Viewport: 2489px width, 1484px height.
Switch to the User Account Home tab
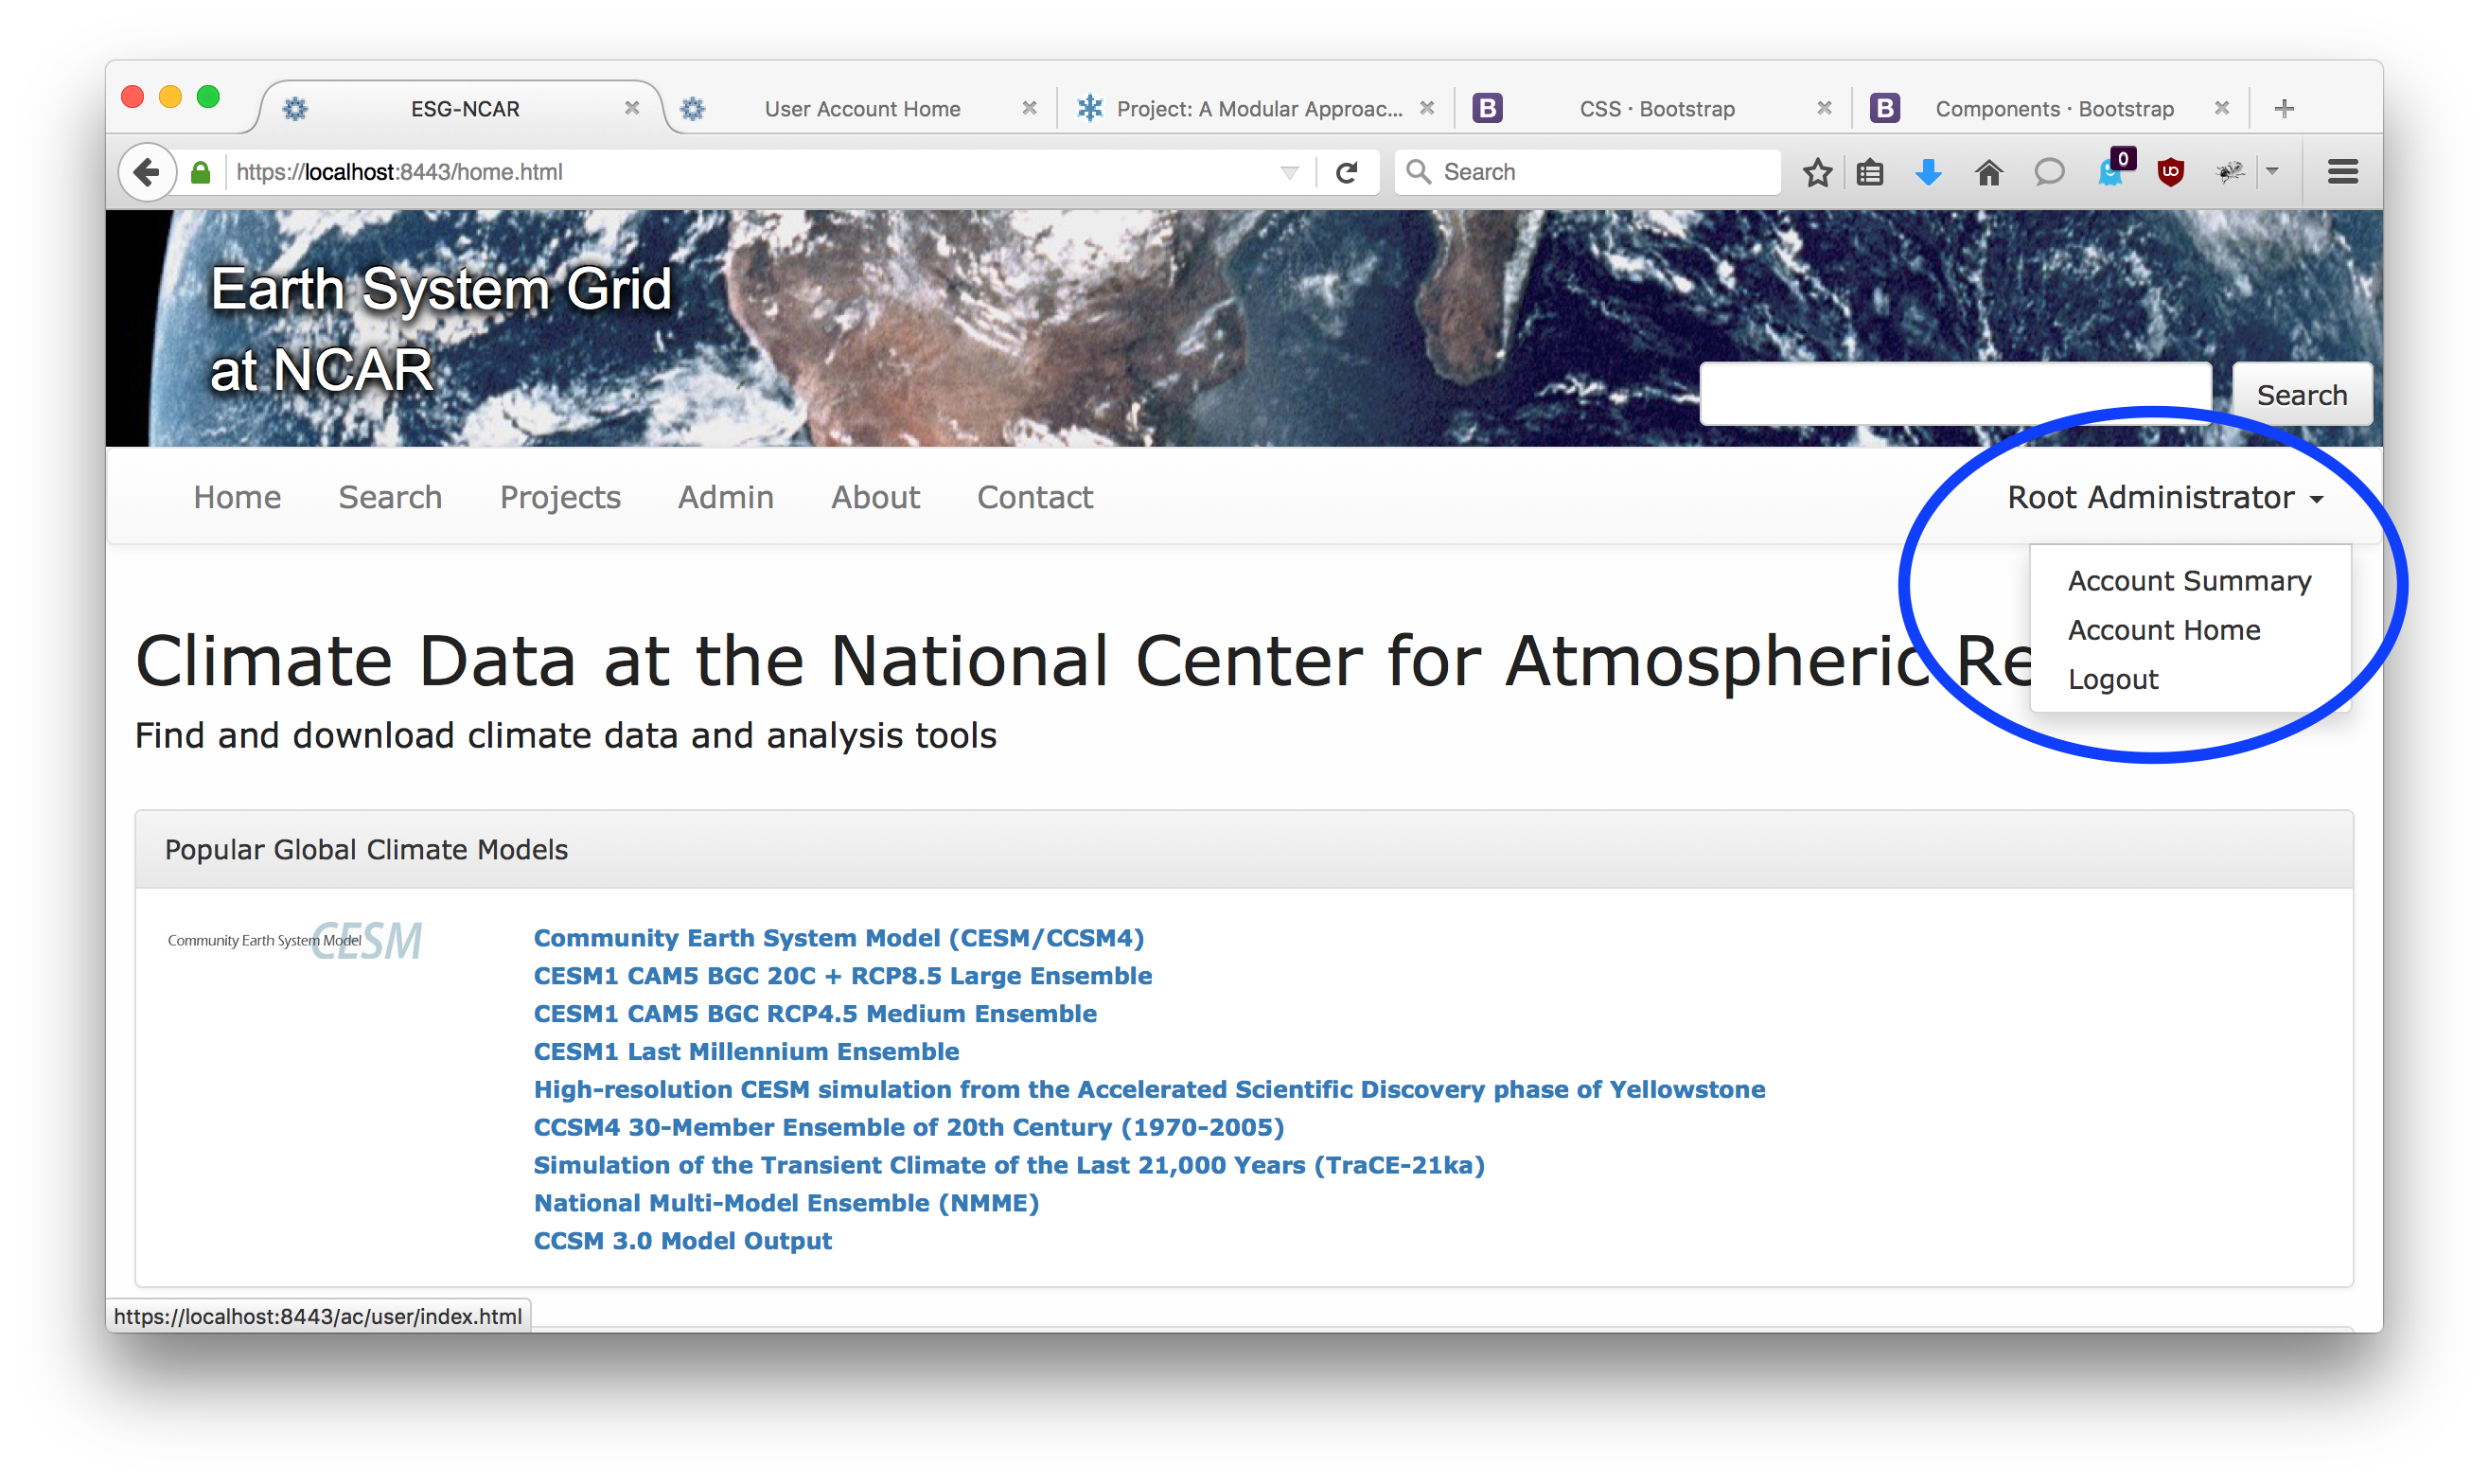pos(861,109)
